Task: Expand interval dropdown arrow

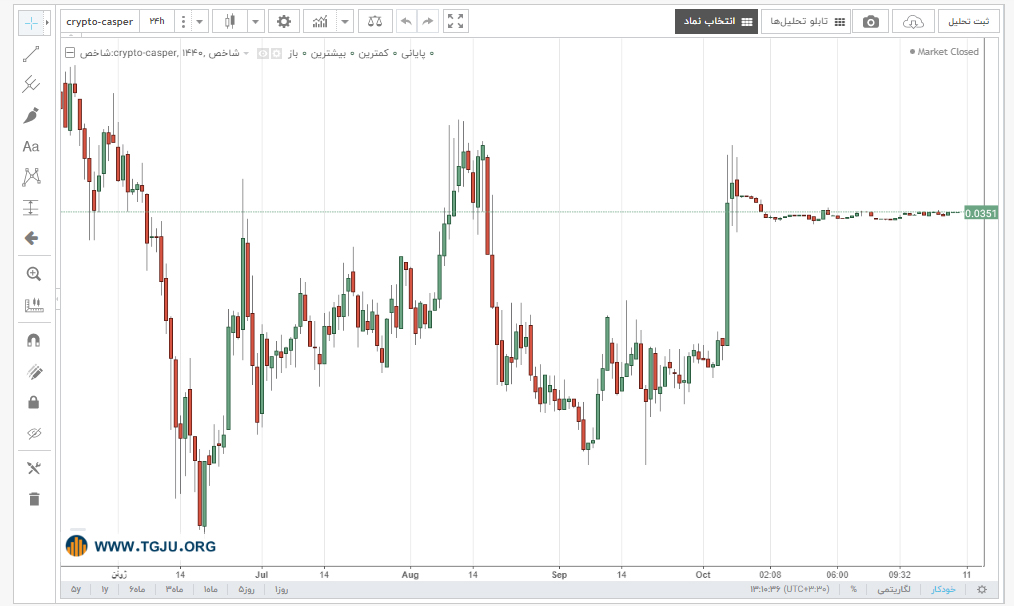Action: click(200, 21)
